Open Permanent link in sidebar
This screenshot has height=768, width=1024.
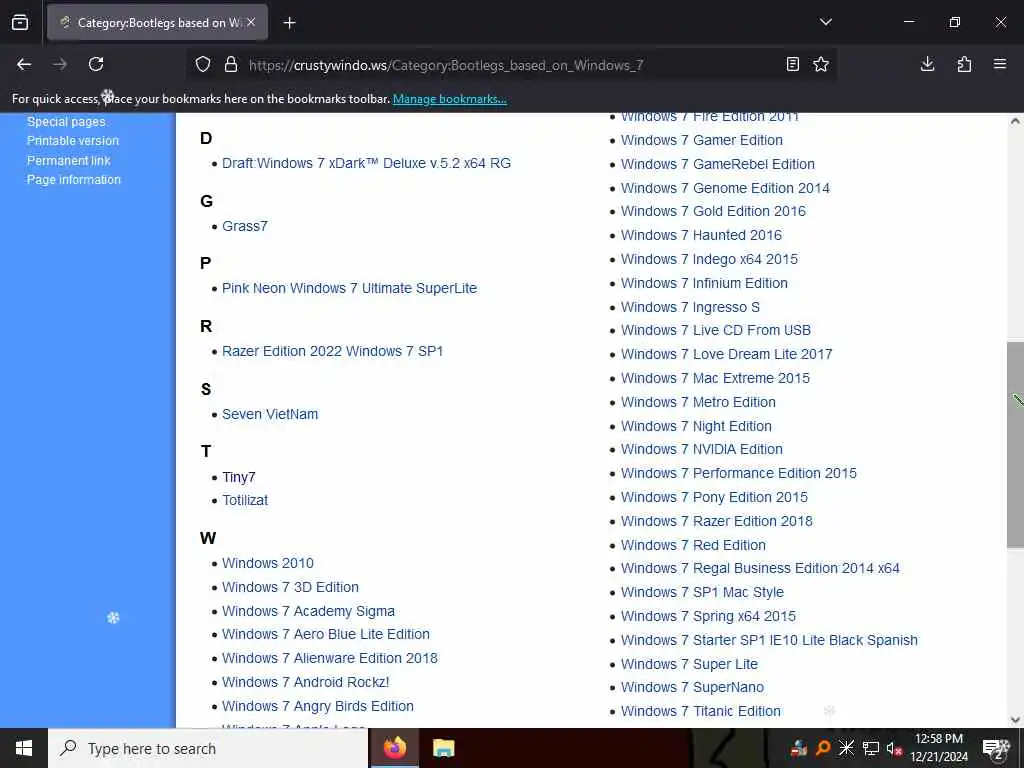click(x=69, y=160)
